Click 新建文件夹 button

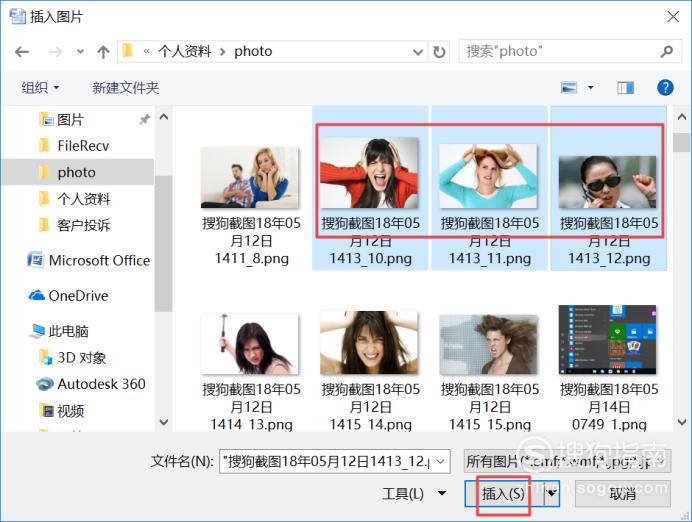pyautogui.click(x=125, y=87)
